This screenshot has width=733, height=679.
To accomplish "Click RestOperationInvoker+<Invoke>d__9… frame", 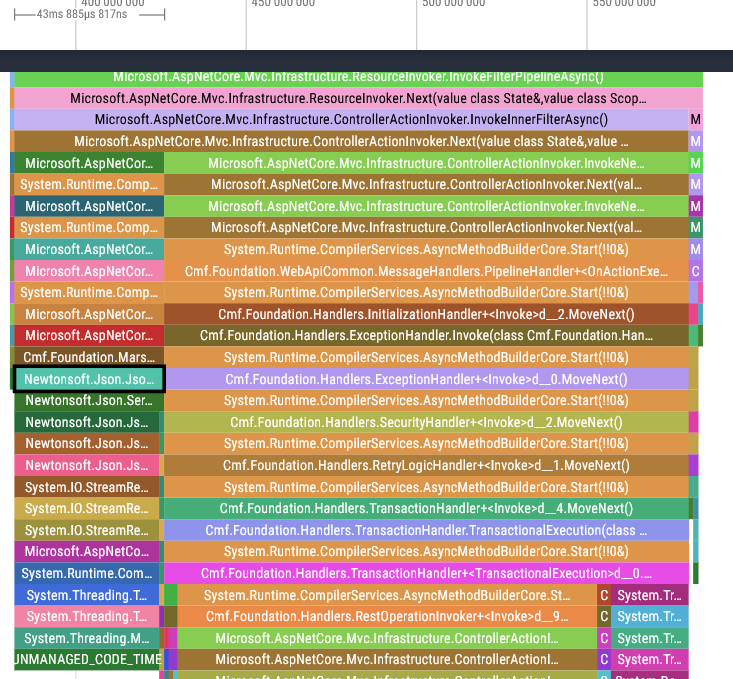I will point(387,617).
